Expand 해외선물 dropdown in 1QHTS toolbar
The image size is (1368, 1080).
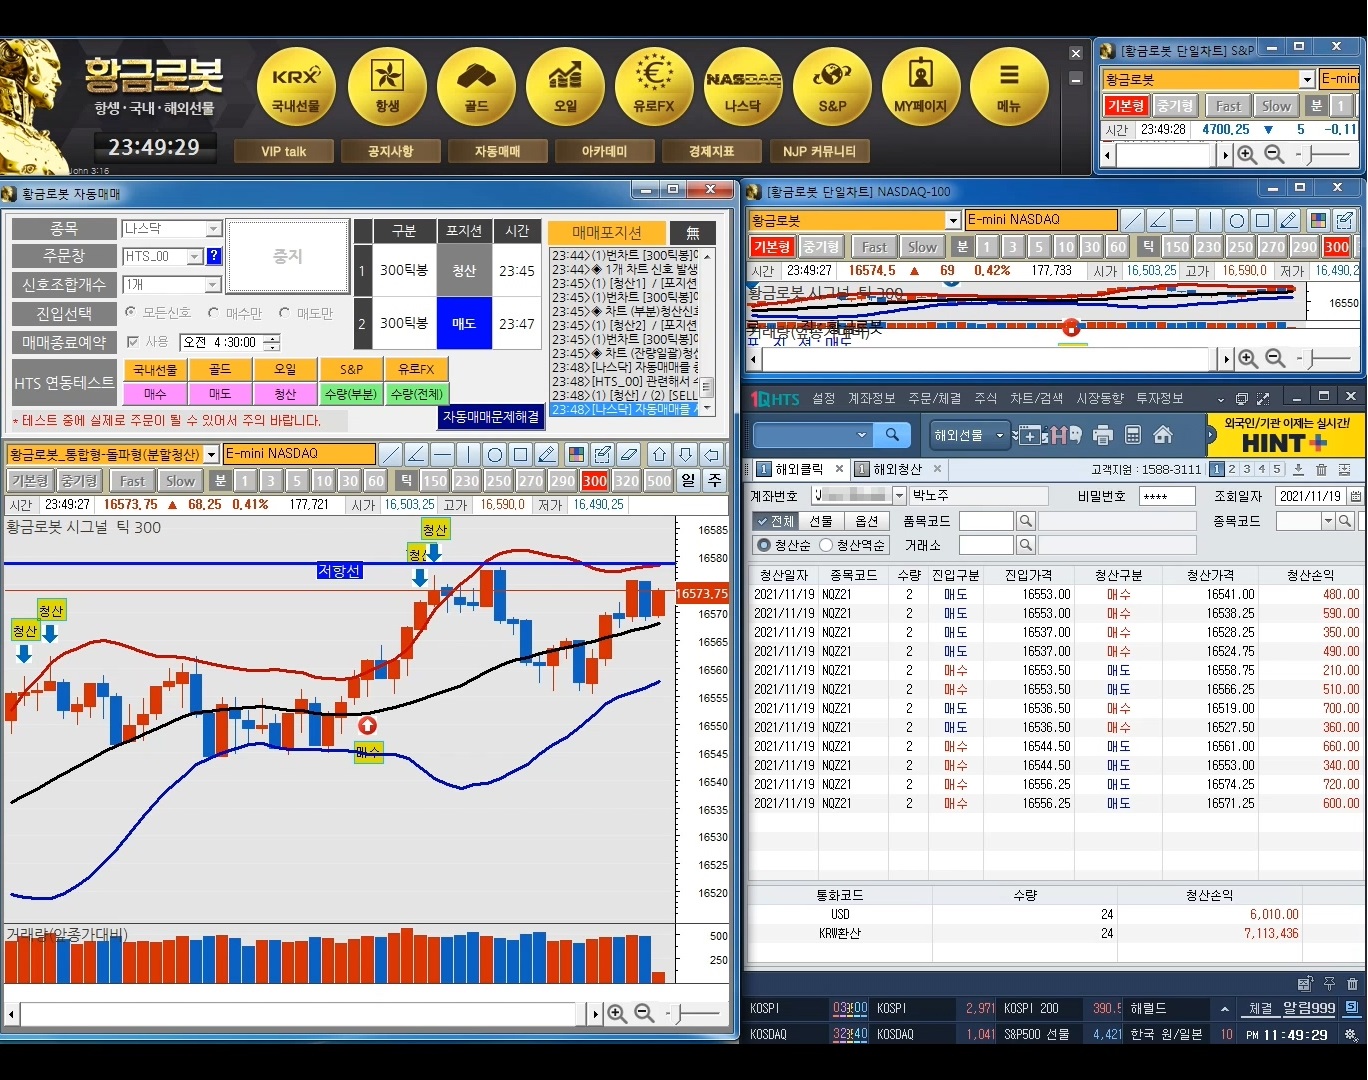click(999, 435)
